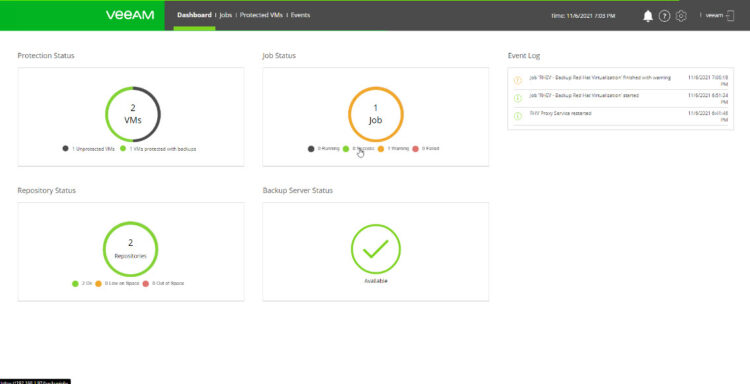750x384 pixels.
Task: Open the Events tab
Action: 300,15
